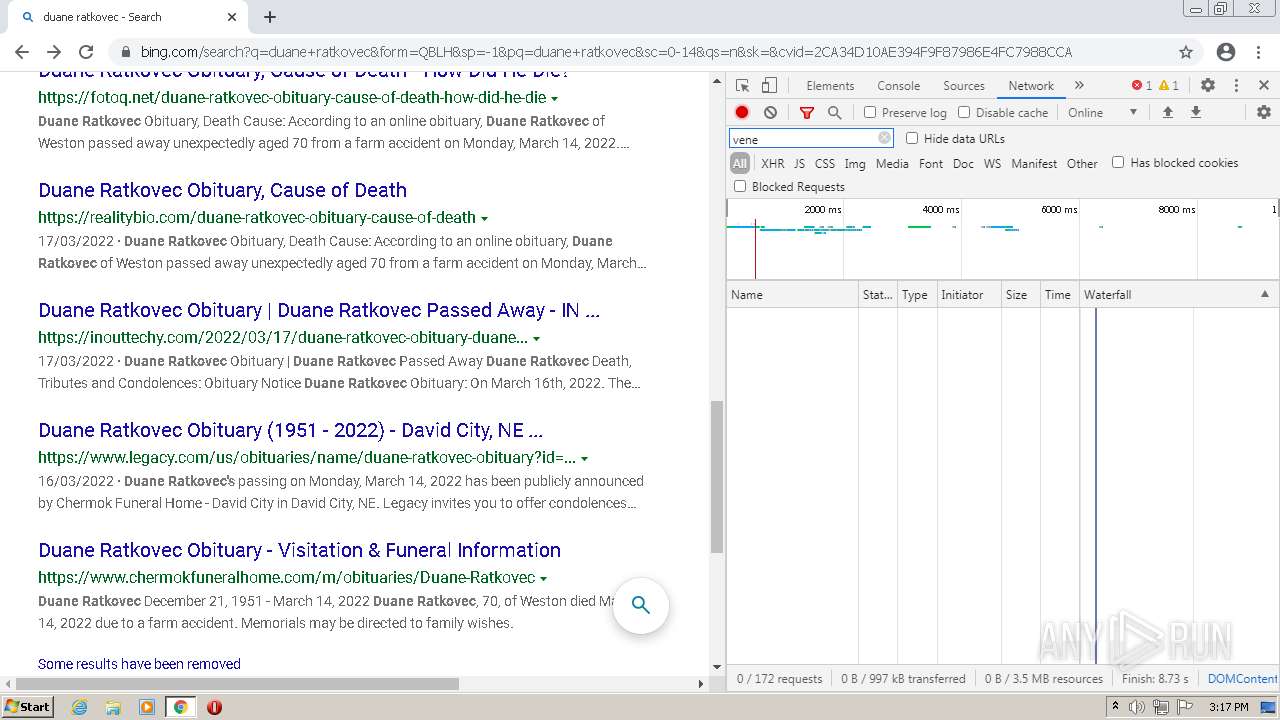Toggle the network filter bar
This screenshot has width=1280, height=720.
tap(807, 113)
